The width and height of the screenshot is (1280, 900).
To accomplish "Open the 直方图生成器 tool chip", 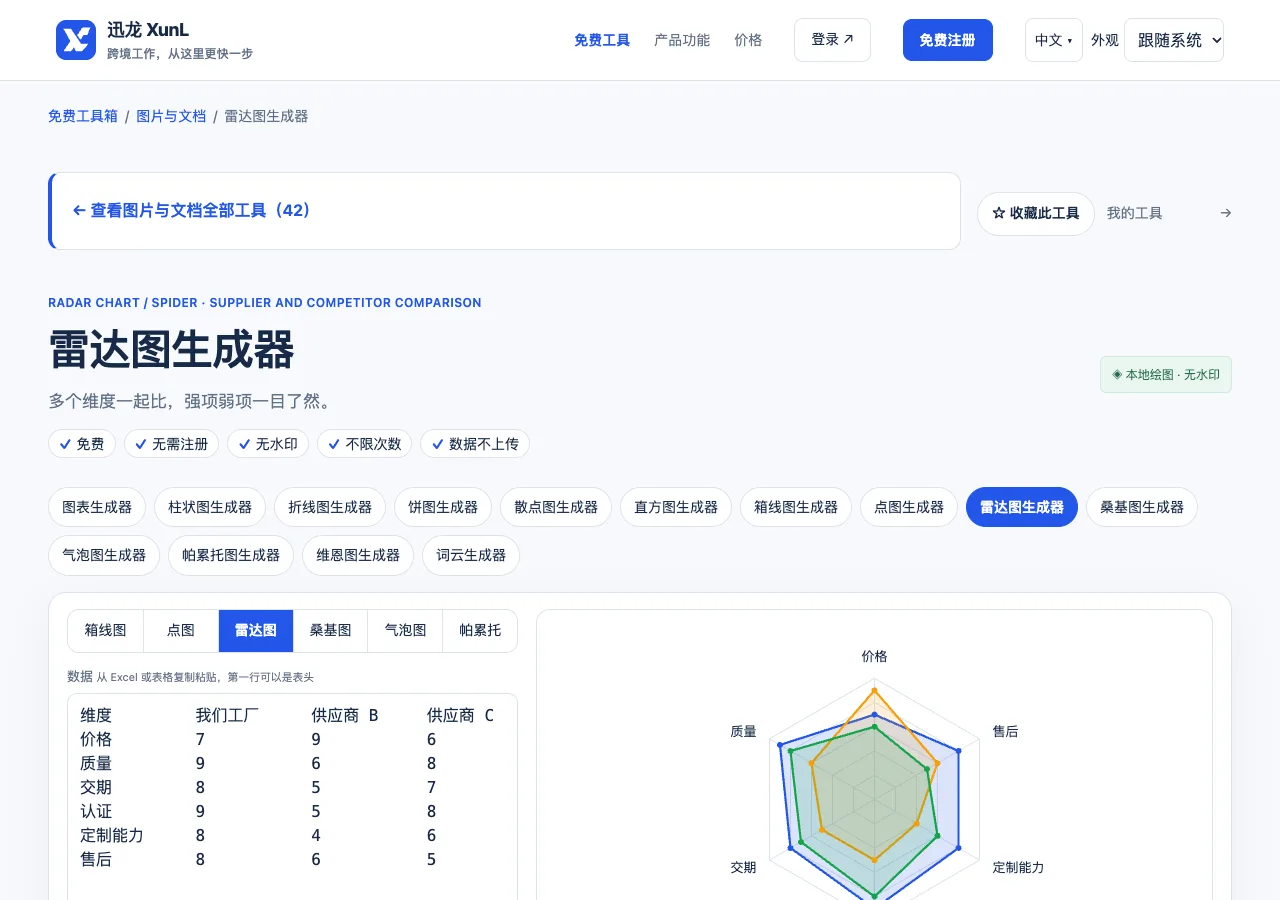I will point(676,507).
